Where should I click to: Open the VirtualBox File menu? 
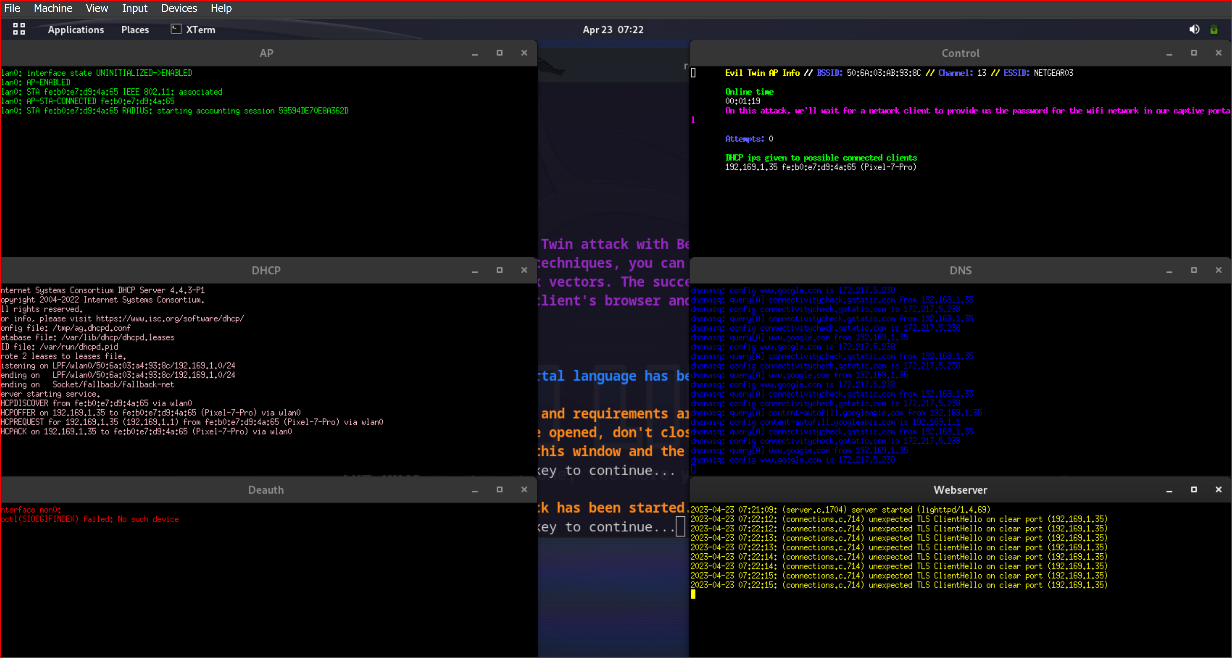coord(12,8)
